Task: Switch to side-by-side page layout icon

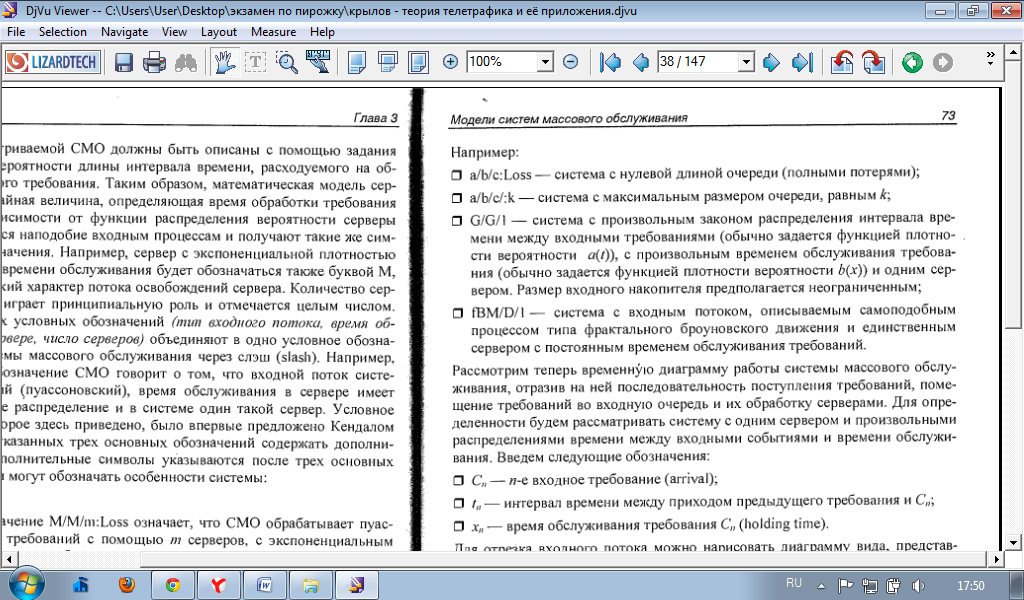Action: tap(418, 63)
